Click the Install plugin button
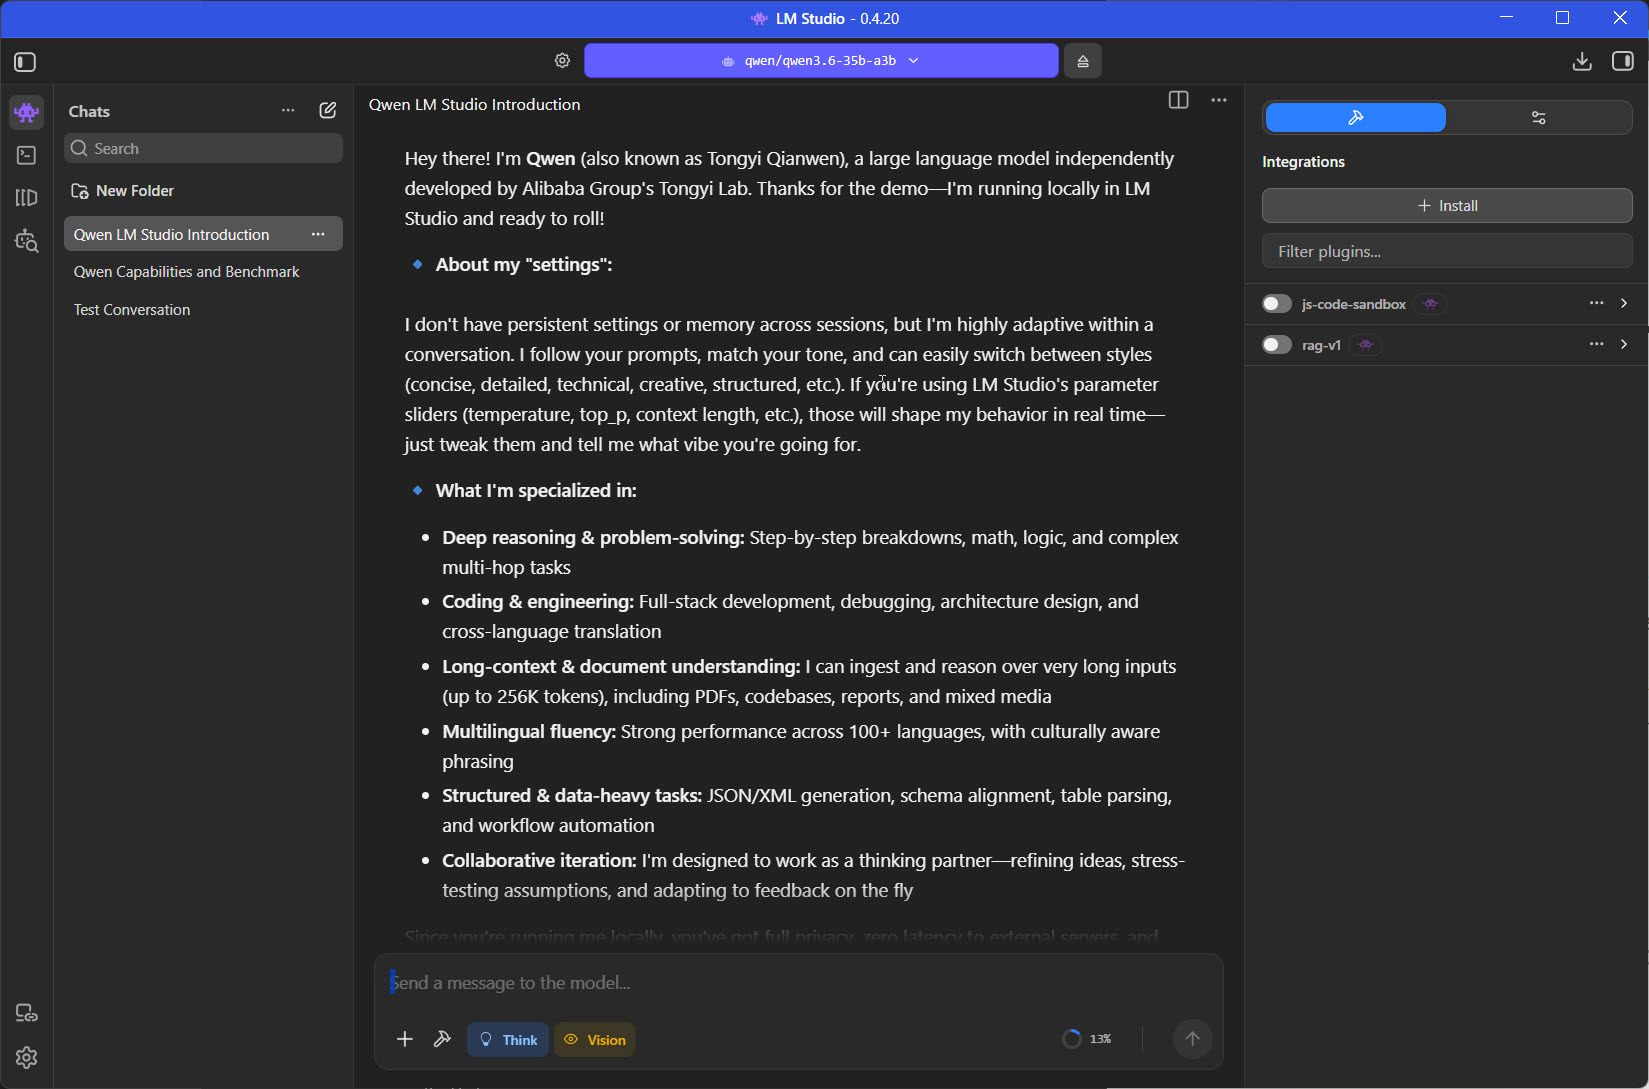The height and width of the screenshot is (1089, 1649). pyautogui.click(x=1447, y=206)
